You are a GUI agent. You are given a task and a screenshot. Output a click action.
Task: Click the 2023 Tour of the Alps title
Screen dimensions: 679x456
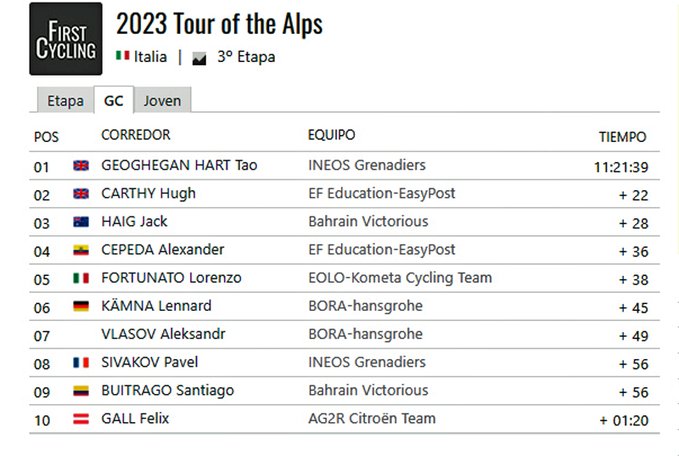pyautogui.click(x=220, y=23)
